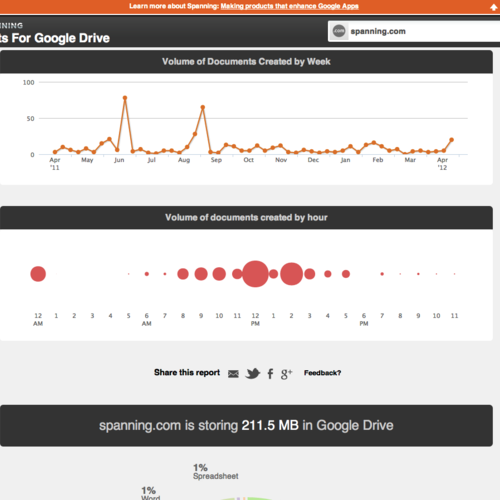The image size is (500, 500).
Task: Share report on Facebook icon
Action: click(270, 374)
